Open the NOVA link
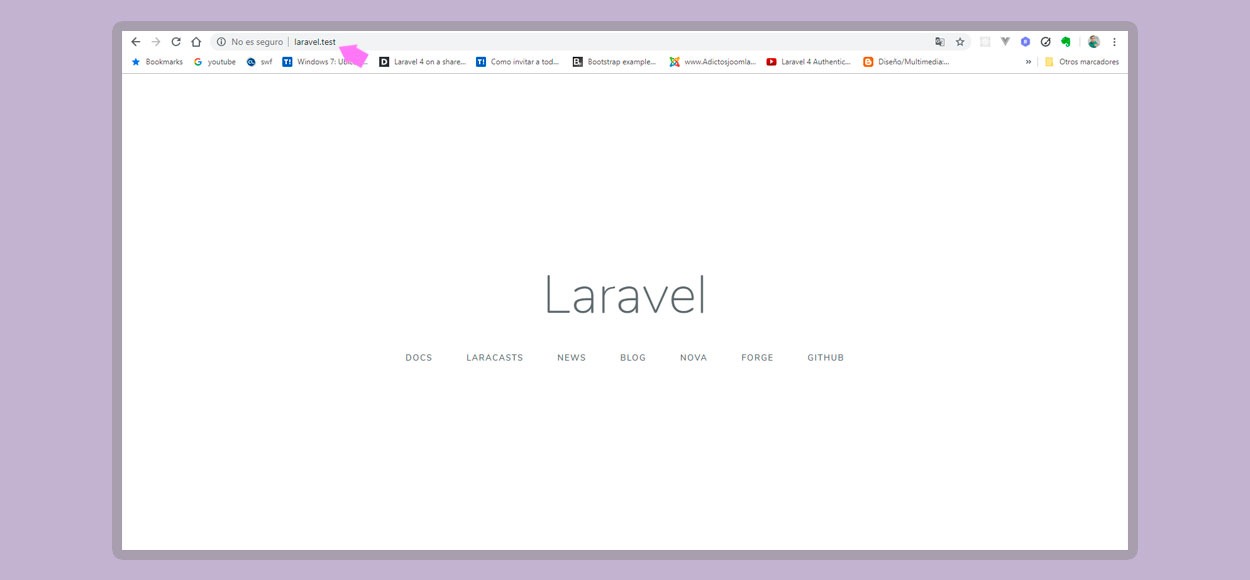The height and width of the screenshot is (580, 1250). point(693,358)
